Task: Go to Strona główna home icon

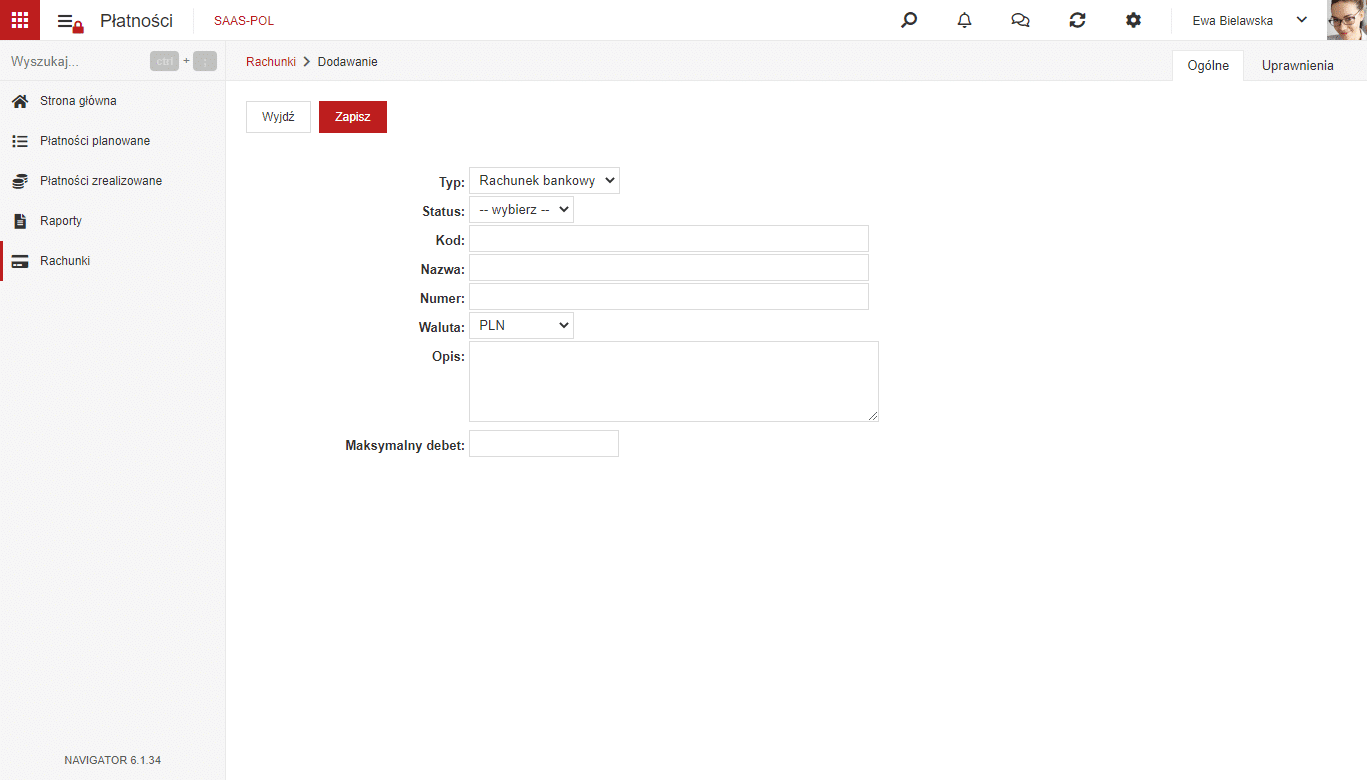Action: (x=19, y=101)
